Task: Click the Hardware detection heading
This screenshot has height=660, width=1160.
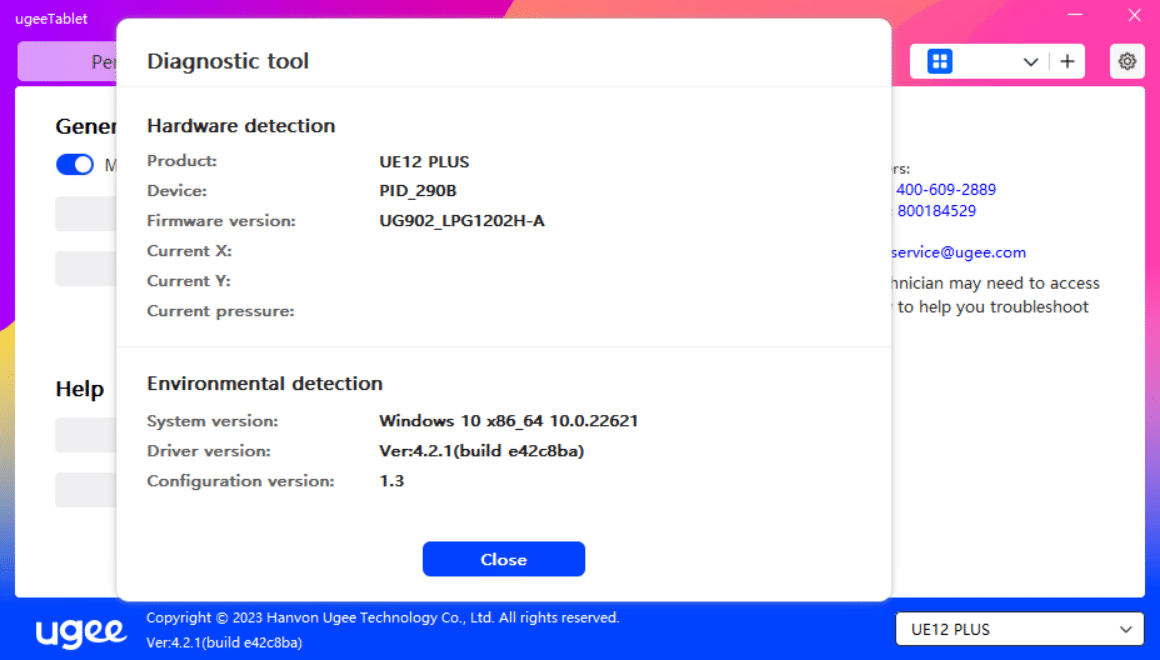Action: (x=241, y=126)
